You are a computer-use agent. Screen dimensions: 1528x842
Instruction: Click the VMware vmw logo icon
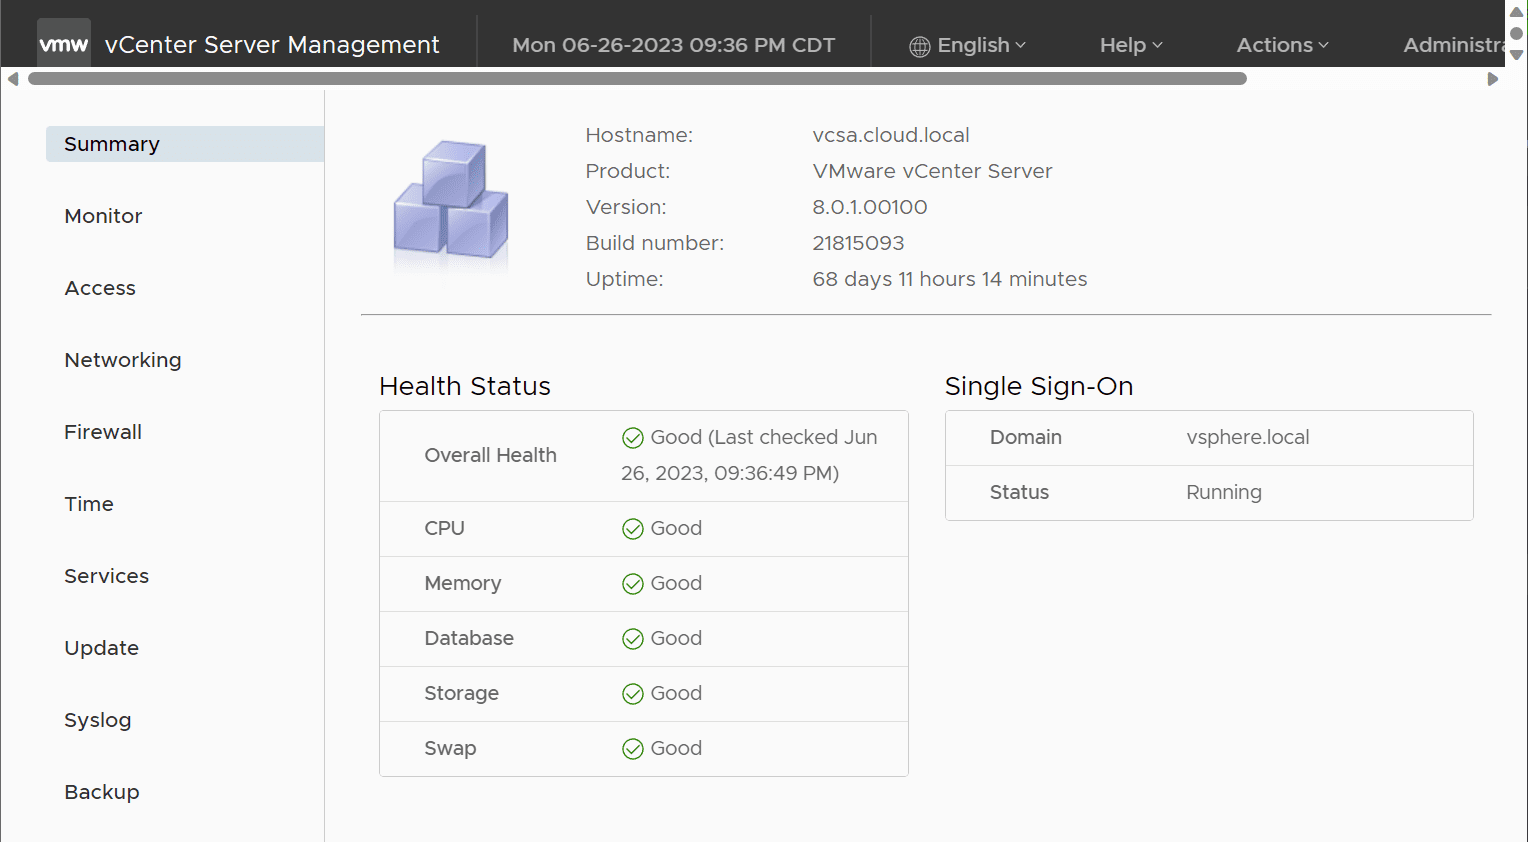pos(64,45)
